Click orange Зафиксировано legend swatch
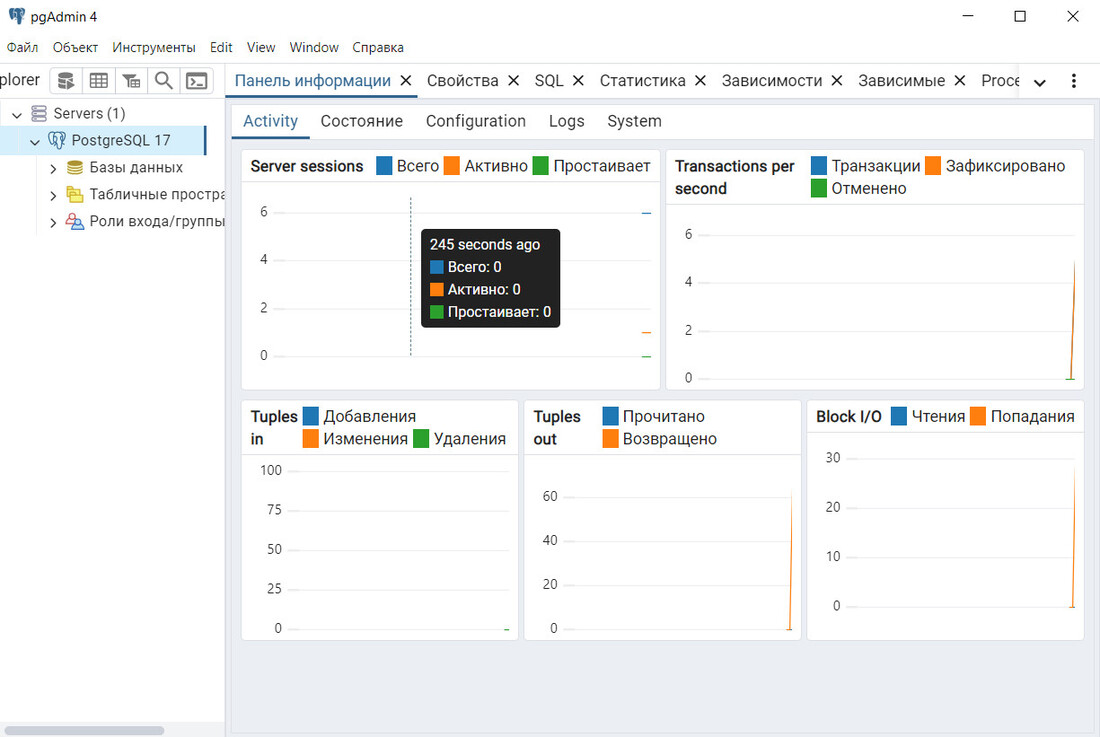 pyautogui.click(x=932, y=165)
